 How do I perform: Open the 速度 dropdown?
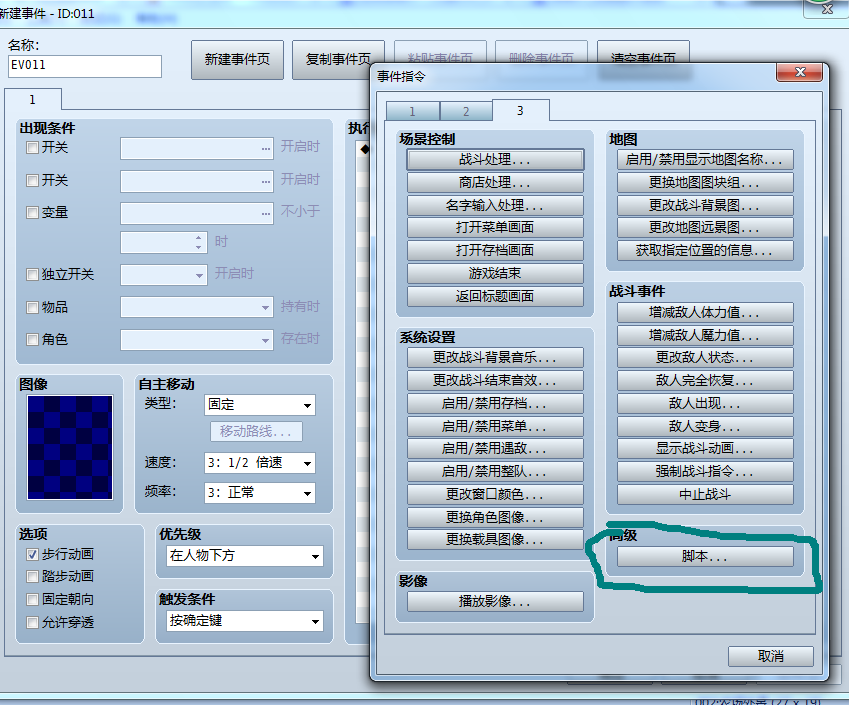(x=260, y=463)
